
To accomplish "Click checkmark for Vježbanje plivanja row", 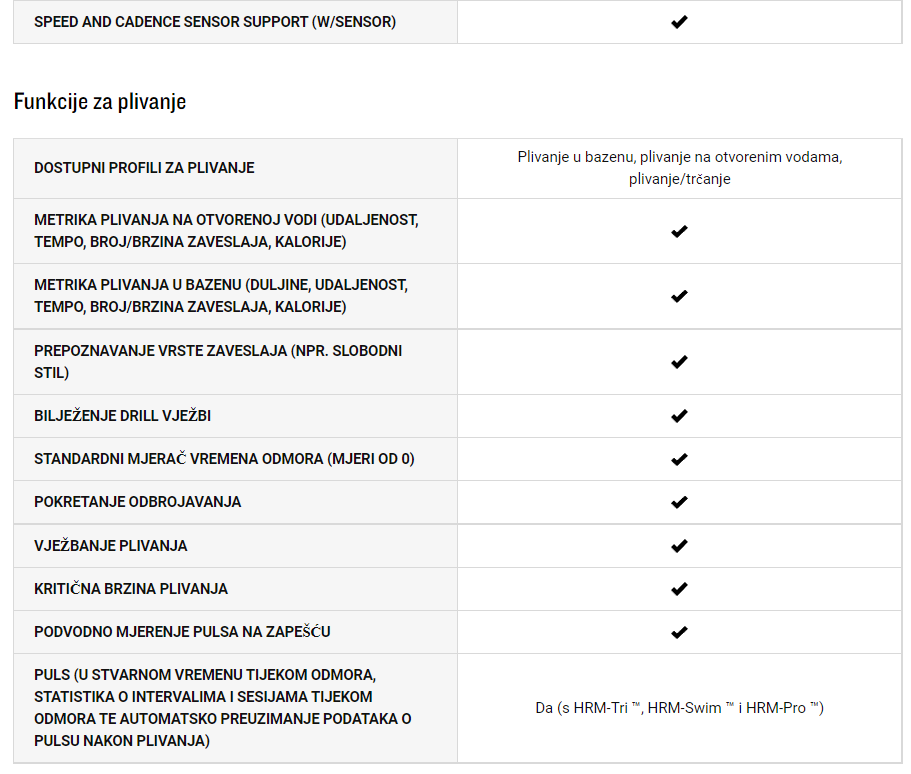I will pyautogui.click(x=679, y=546).
